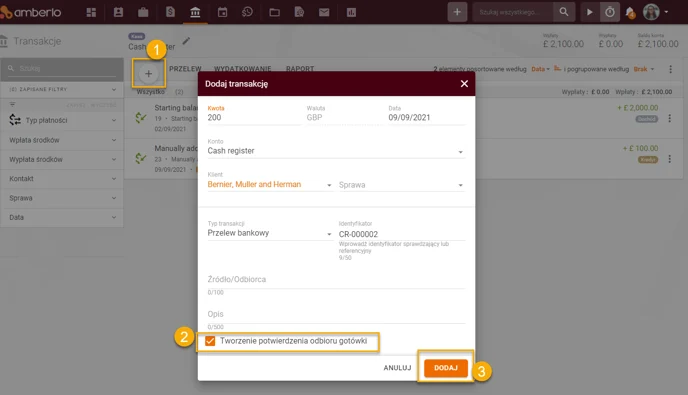Expand Wypłata środków filter
This screenshot has width=688, height=395.
[62, 159]
